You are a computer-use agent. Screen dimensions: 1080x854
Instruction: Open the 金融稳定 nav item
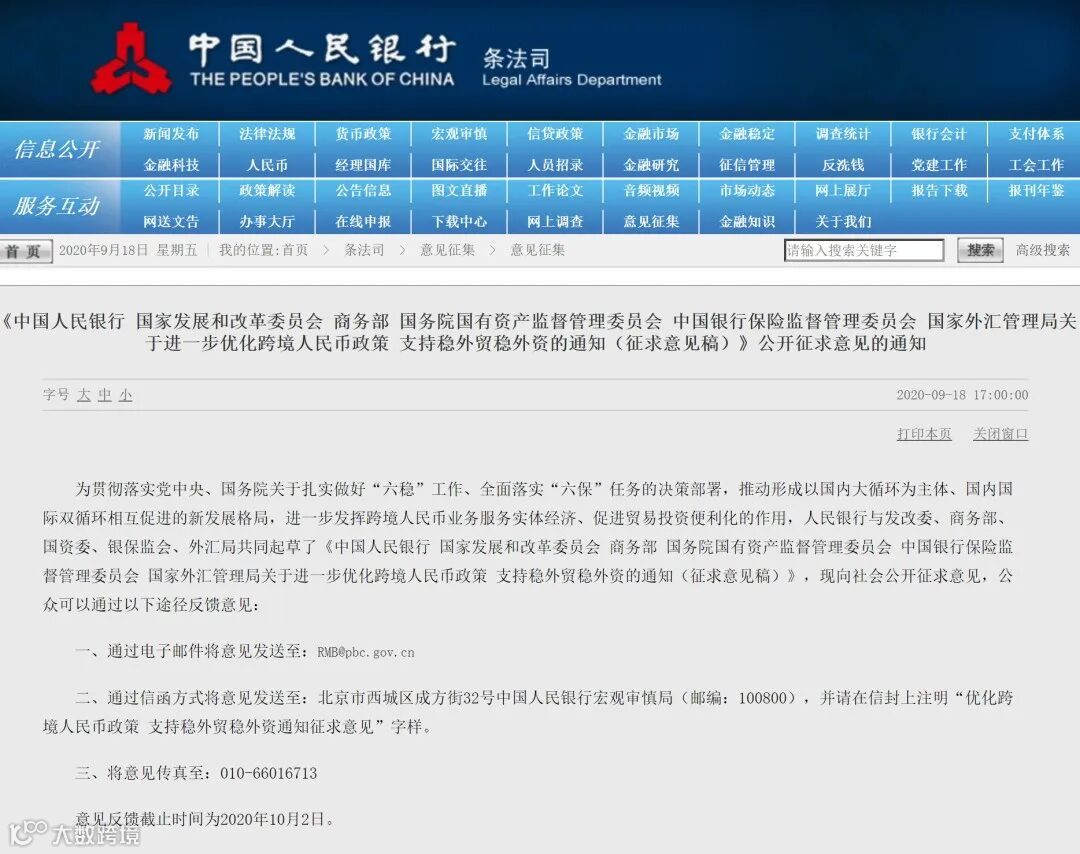[747, 134]
